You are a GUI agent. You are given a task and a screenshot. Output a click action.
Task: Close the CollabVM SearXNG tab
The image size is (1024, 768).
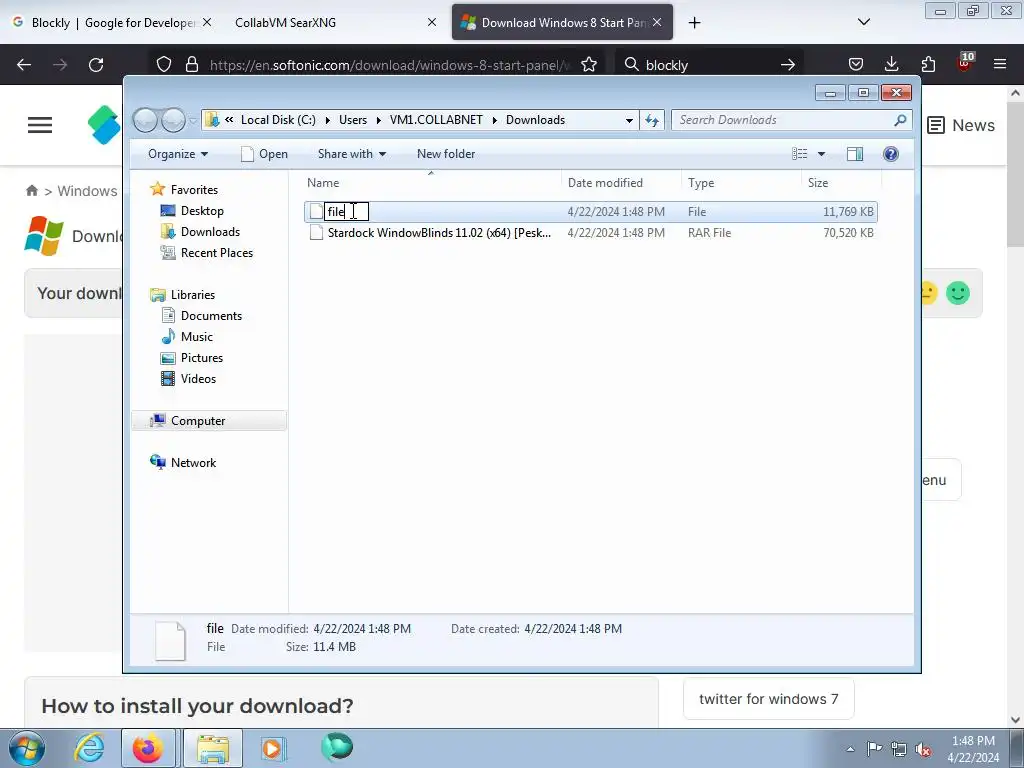[x=432, y=22]
